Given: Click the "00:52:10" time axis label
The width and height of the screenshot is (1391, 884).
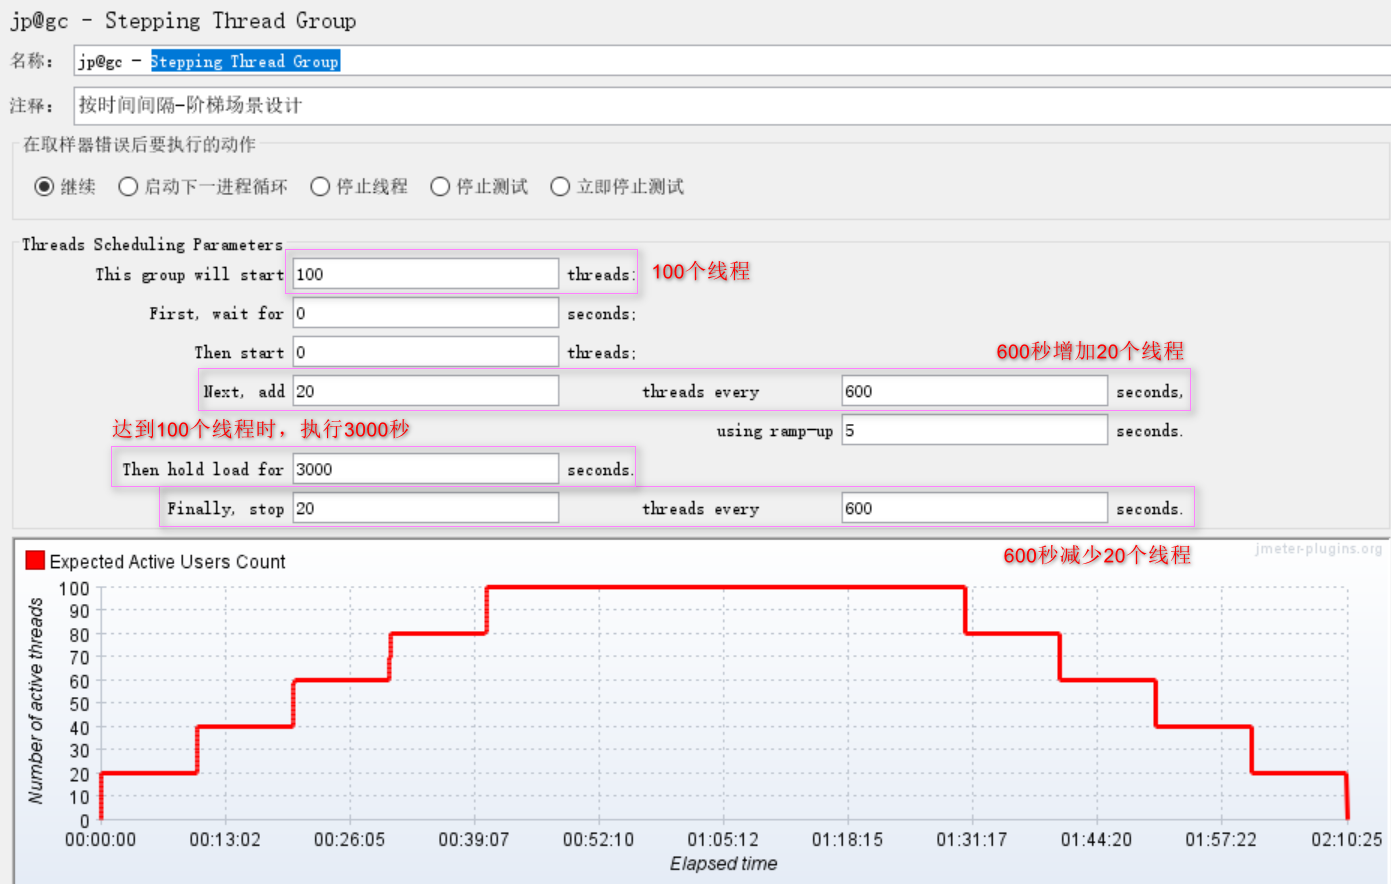Looking at the screenshot, I should [x=598, y=839].
